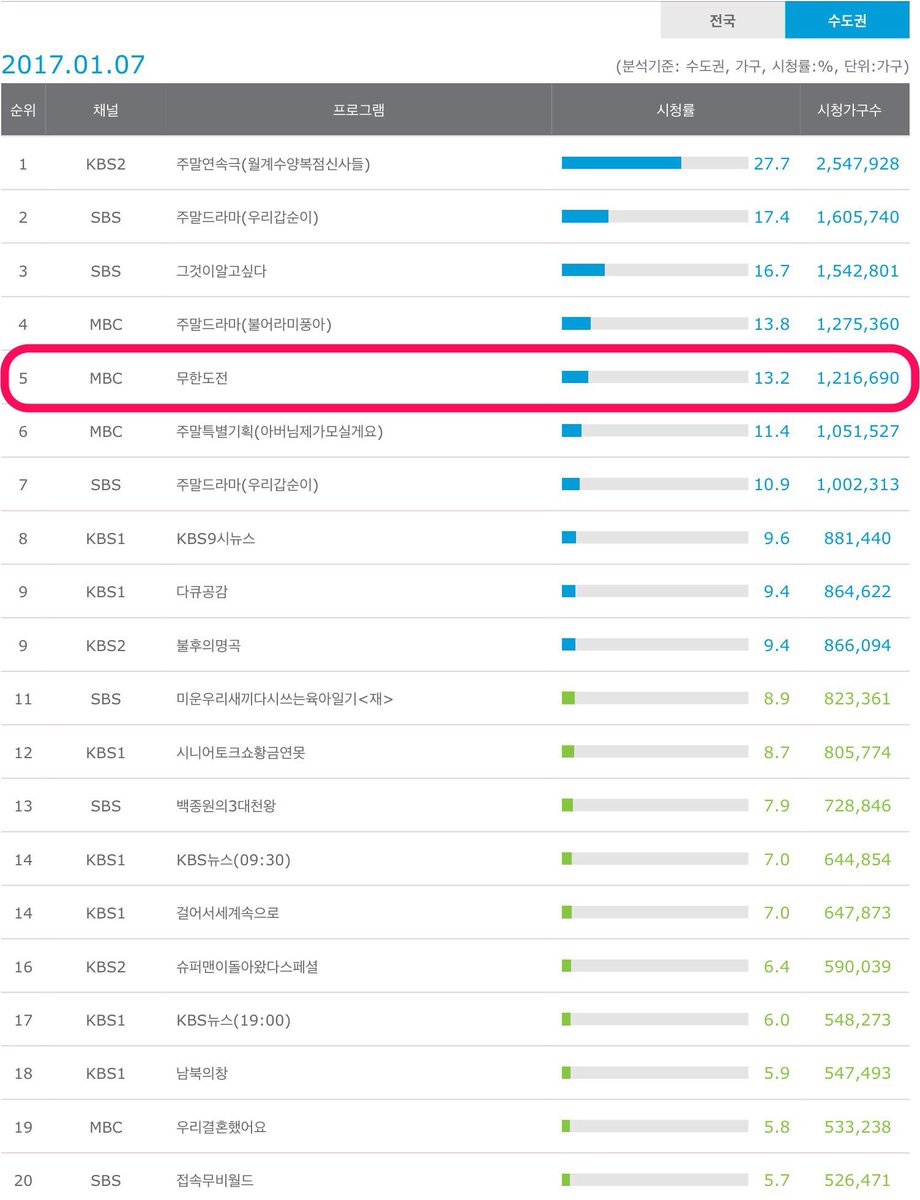This screenshot has width=920, height=1200.
Task: Select 주말드라마(우리갑순이) with 10.9 rating
Action: click(247, 485)
